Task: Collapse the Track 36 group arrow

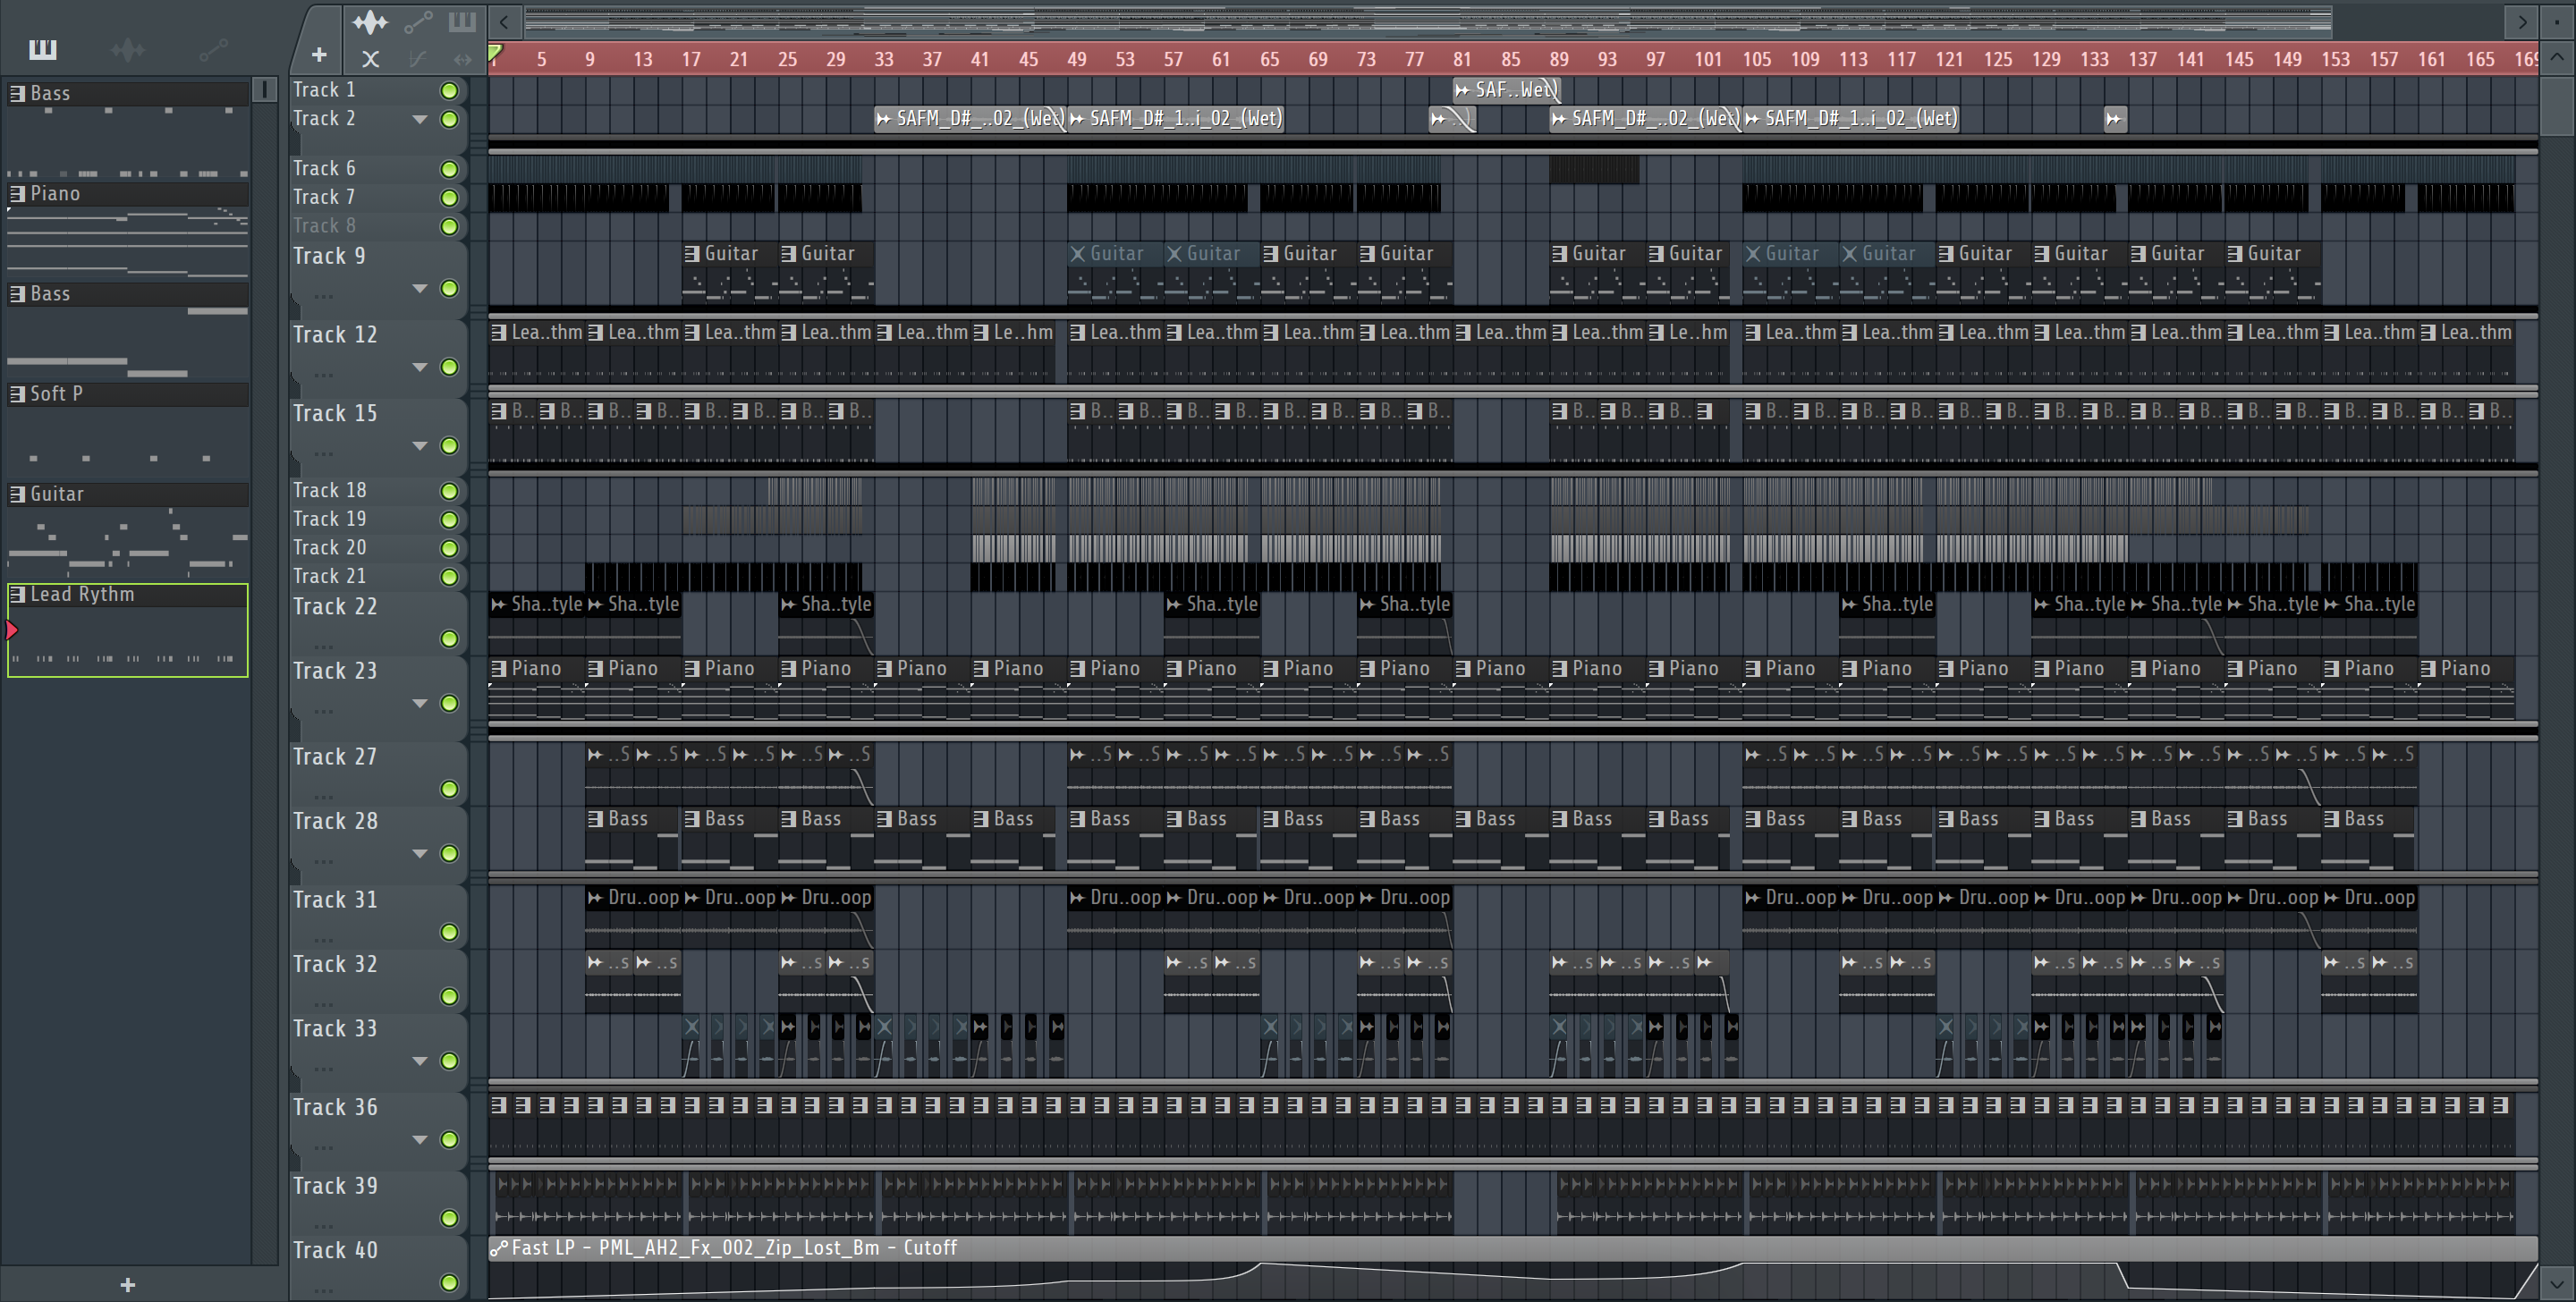Action: coord(420,1139)
